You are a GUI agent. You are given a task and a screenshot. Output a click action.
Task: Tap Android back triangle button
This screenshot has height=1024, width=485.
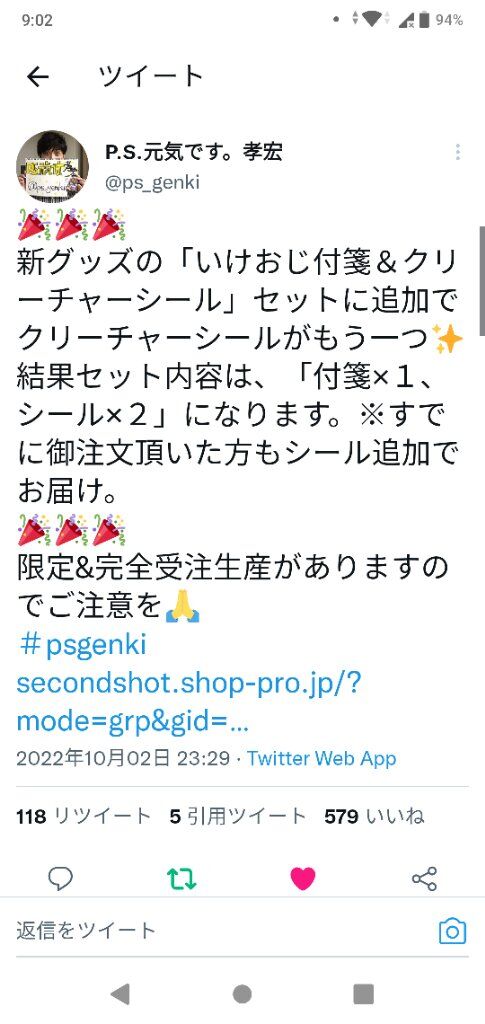point(120,994)
